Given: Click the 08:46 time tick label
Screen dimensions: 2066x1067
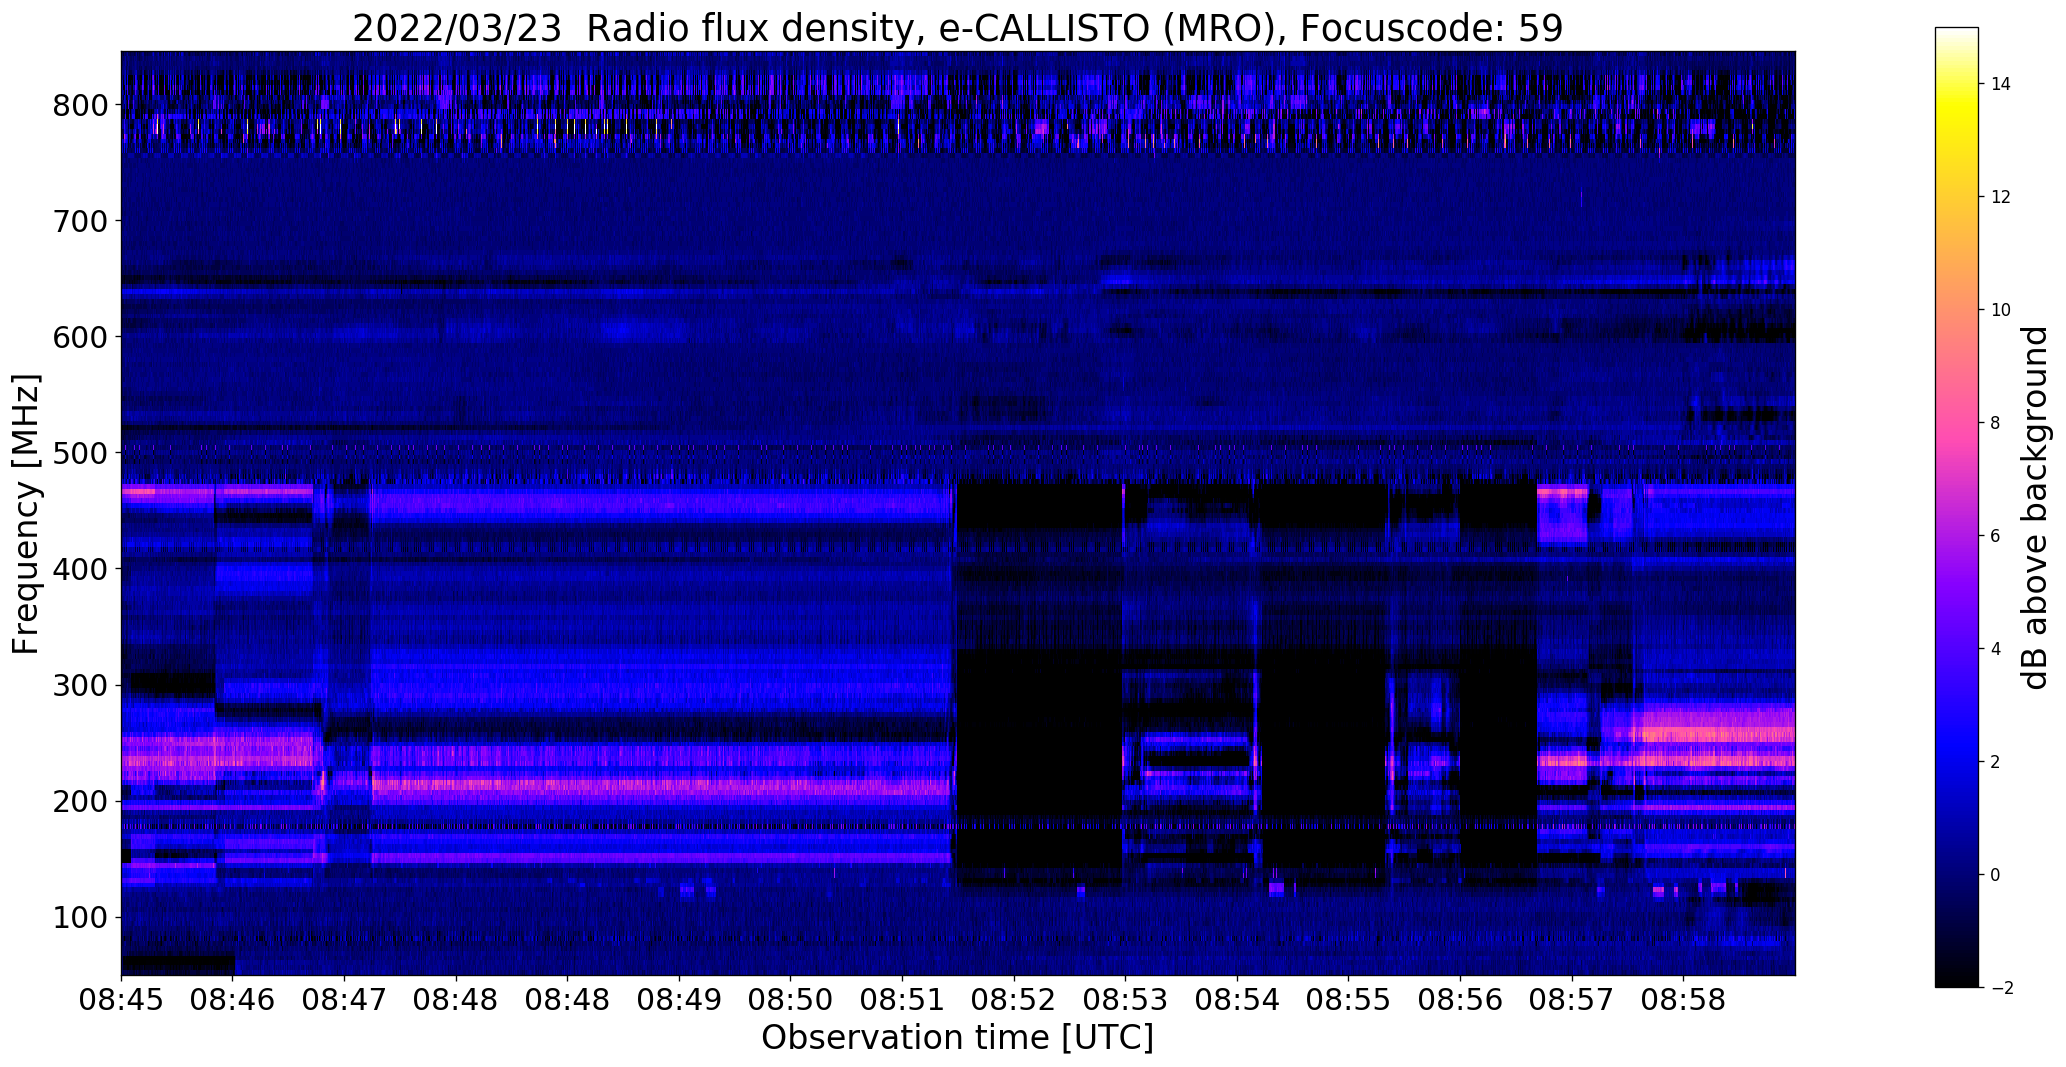Looking at the screenshot, I should 233,1002.
